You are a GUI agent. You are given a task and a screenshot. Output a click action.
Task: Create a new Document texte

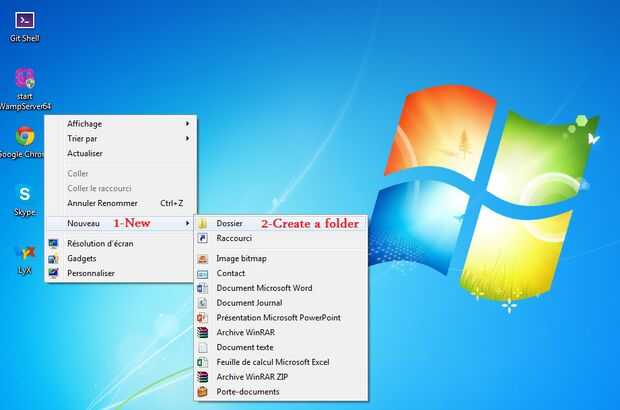click(281, 348)
